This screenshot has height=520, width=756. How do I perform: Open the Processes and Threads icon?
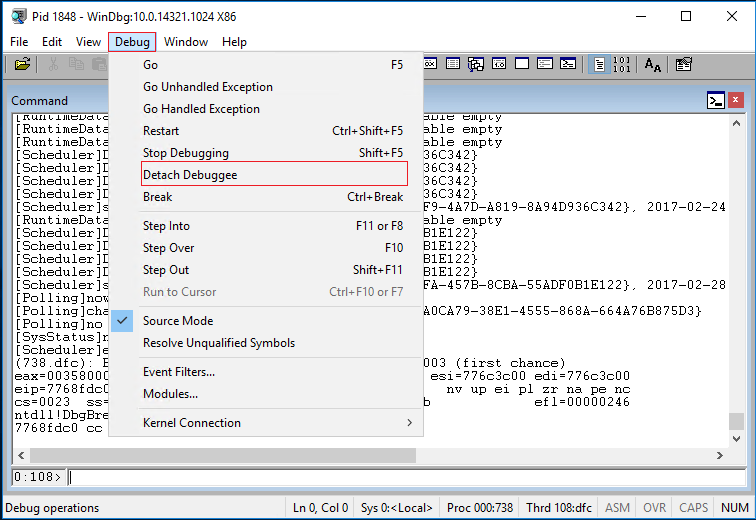pos(545,64)
